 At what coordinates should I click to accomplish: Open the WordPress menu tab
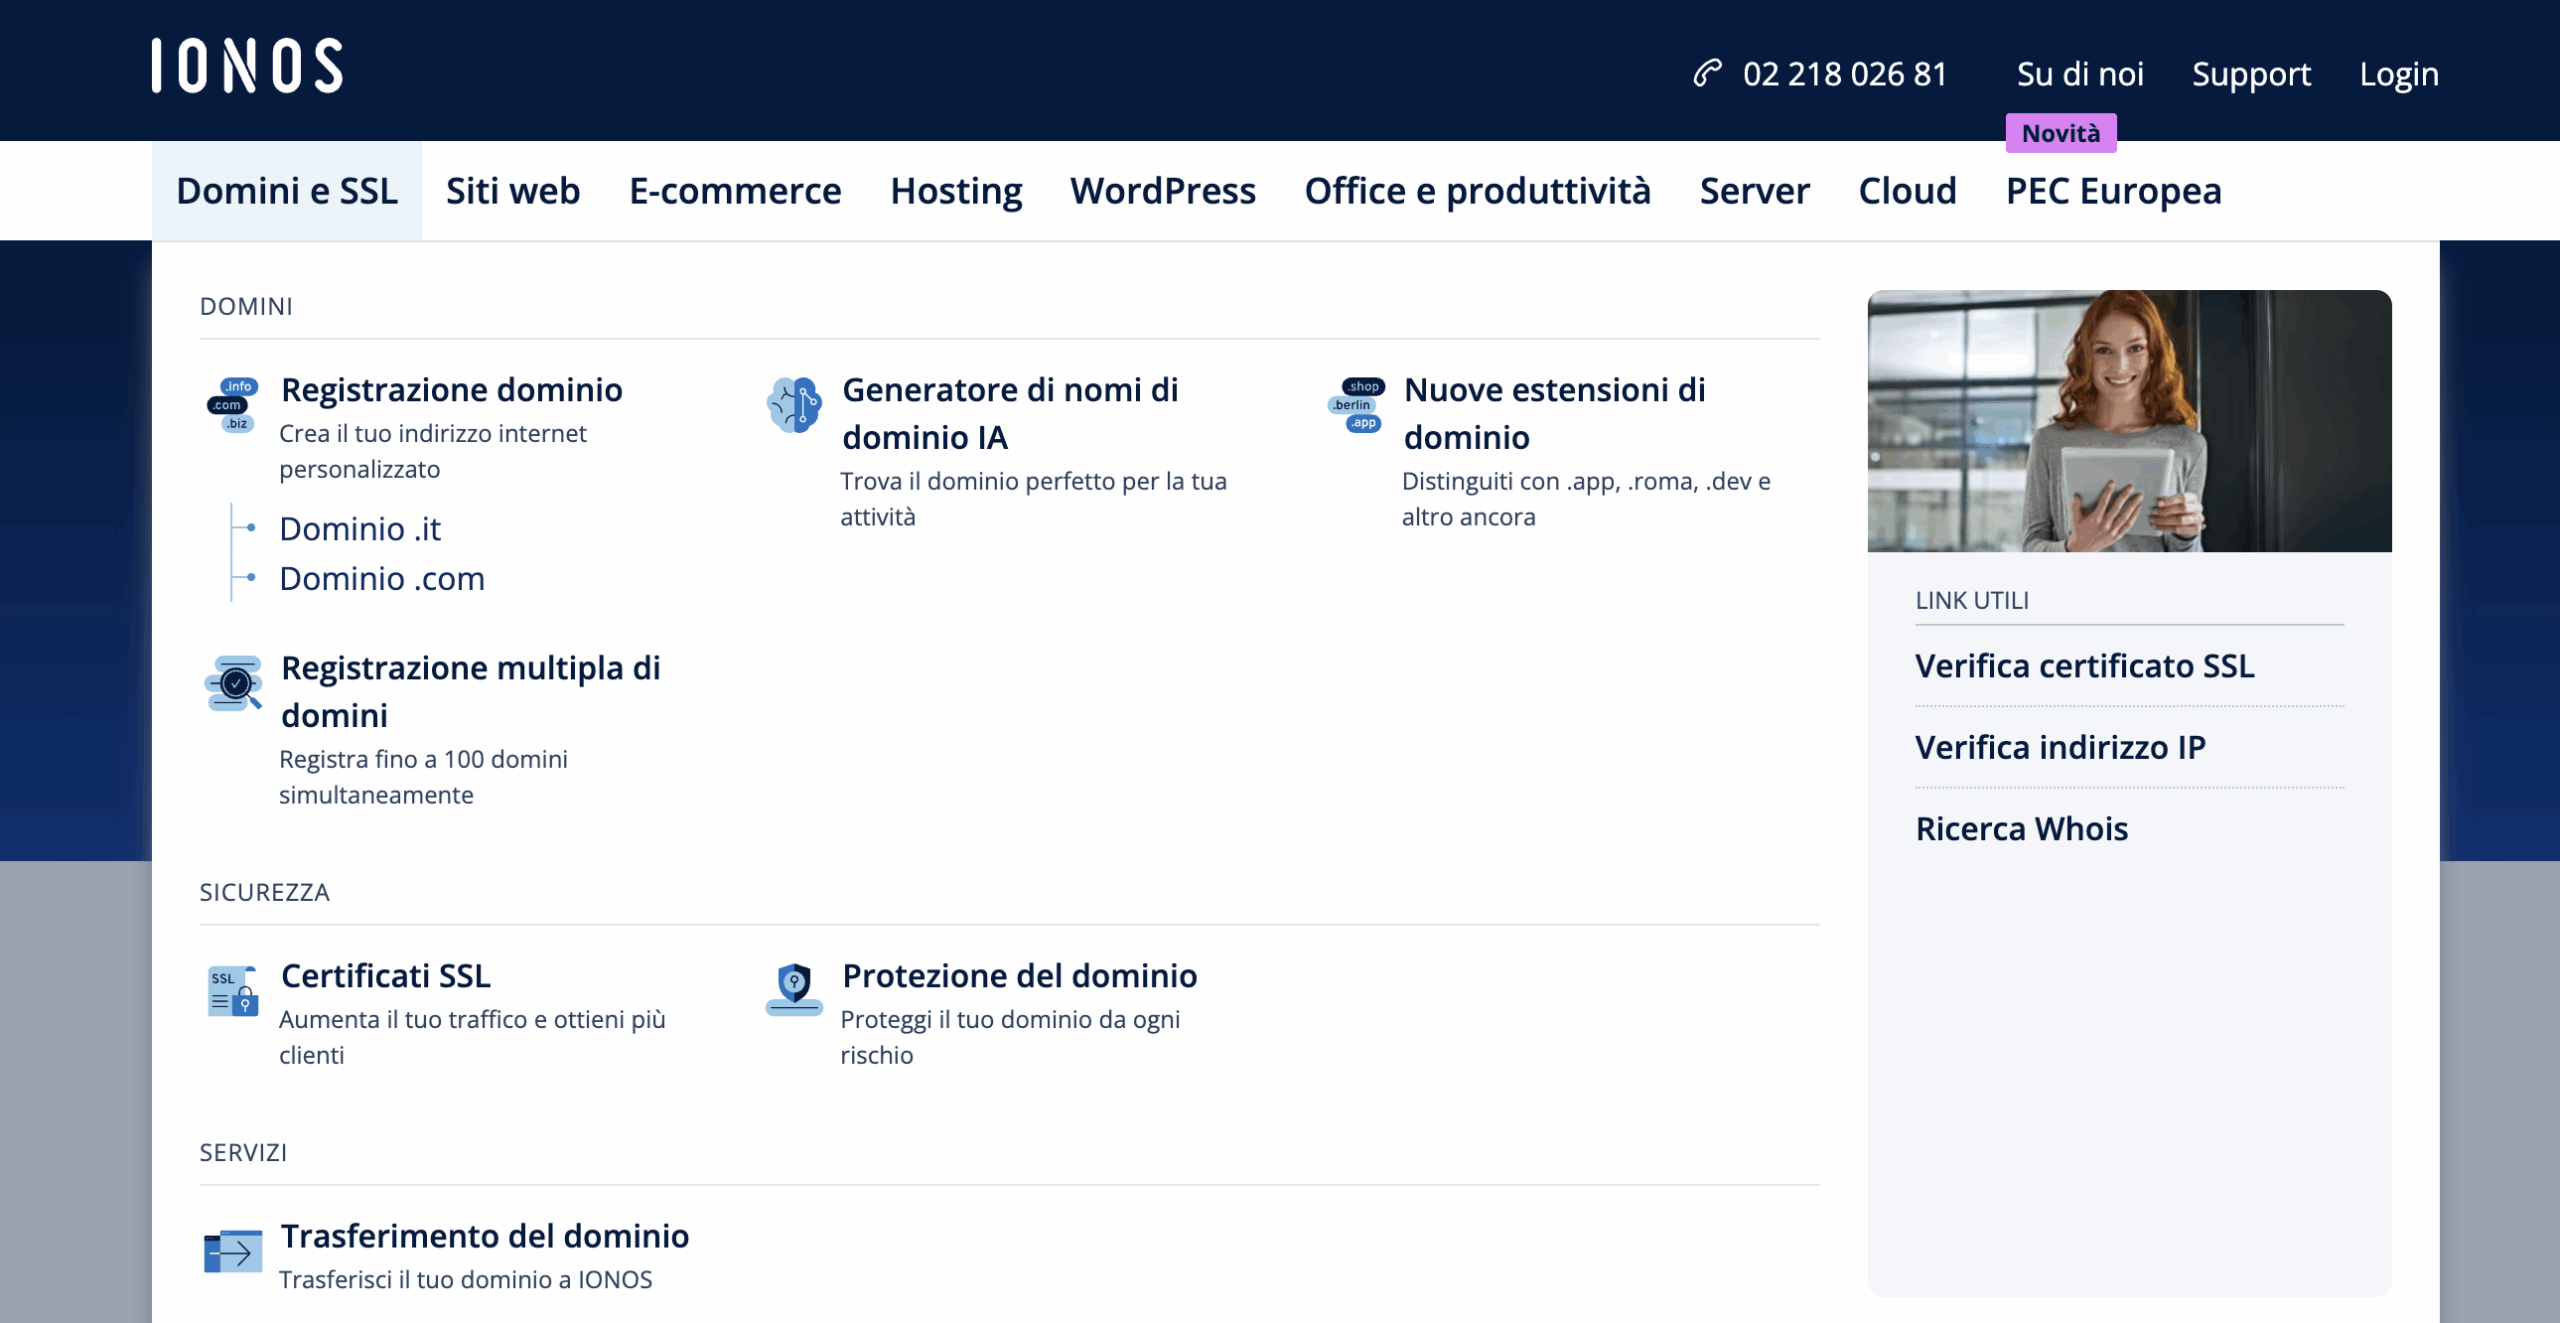(x=1162, y=191)
